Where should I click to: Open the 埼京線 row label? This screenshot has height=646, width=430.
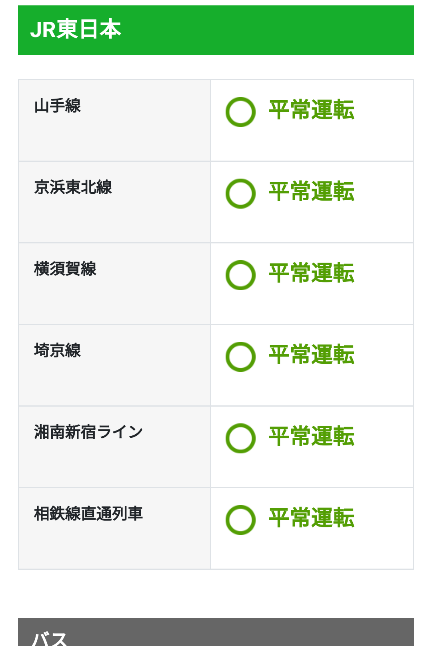tap(57, 350)
